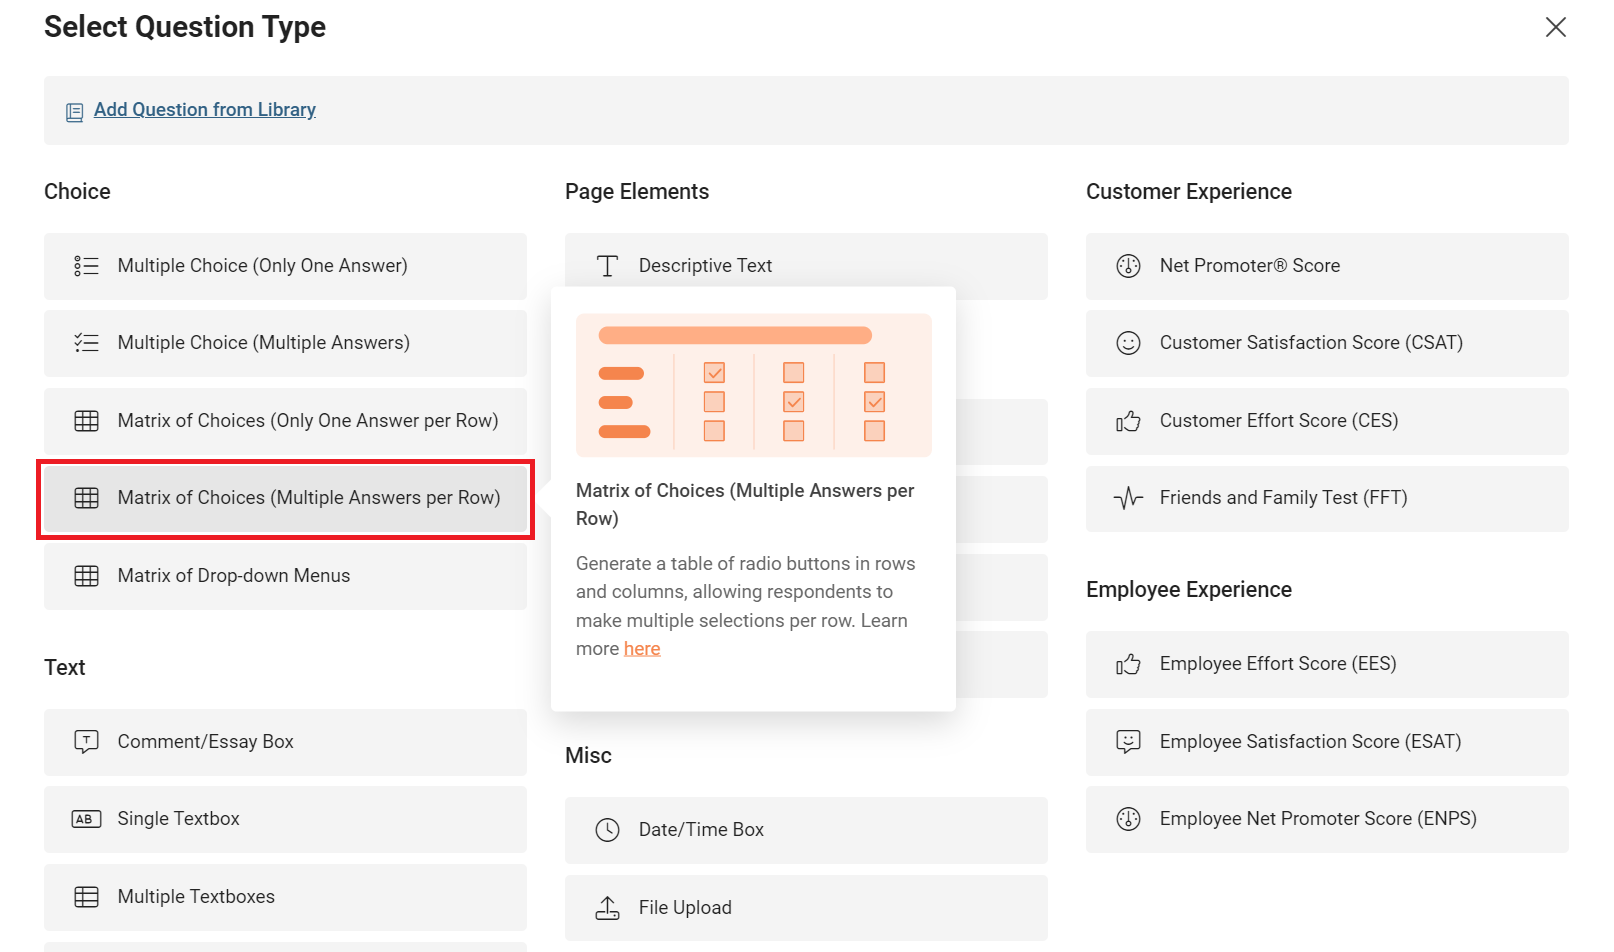Click the Text section heading
The image size is (1614, 952).
pyautogui.click(x=65, y=668)
